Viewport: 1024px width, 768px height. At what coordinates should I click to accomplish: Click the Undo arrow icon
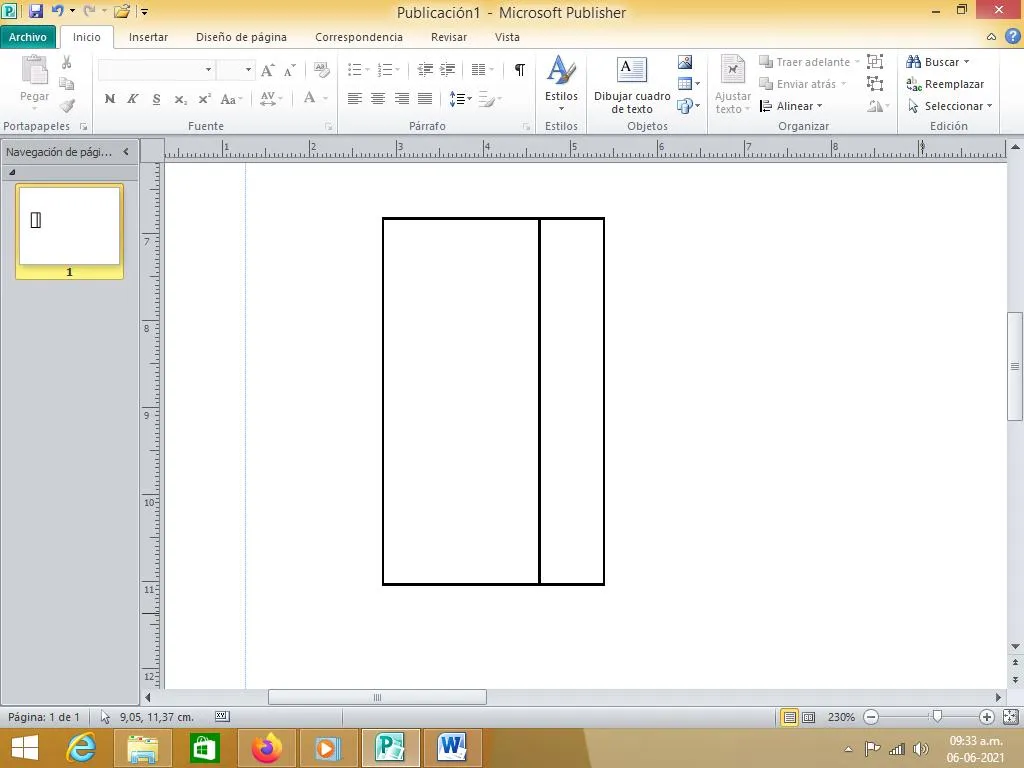pos(57,10)
